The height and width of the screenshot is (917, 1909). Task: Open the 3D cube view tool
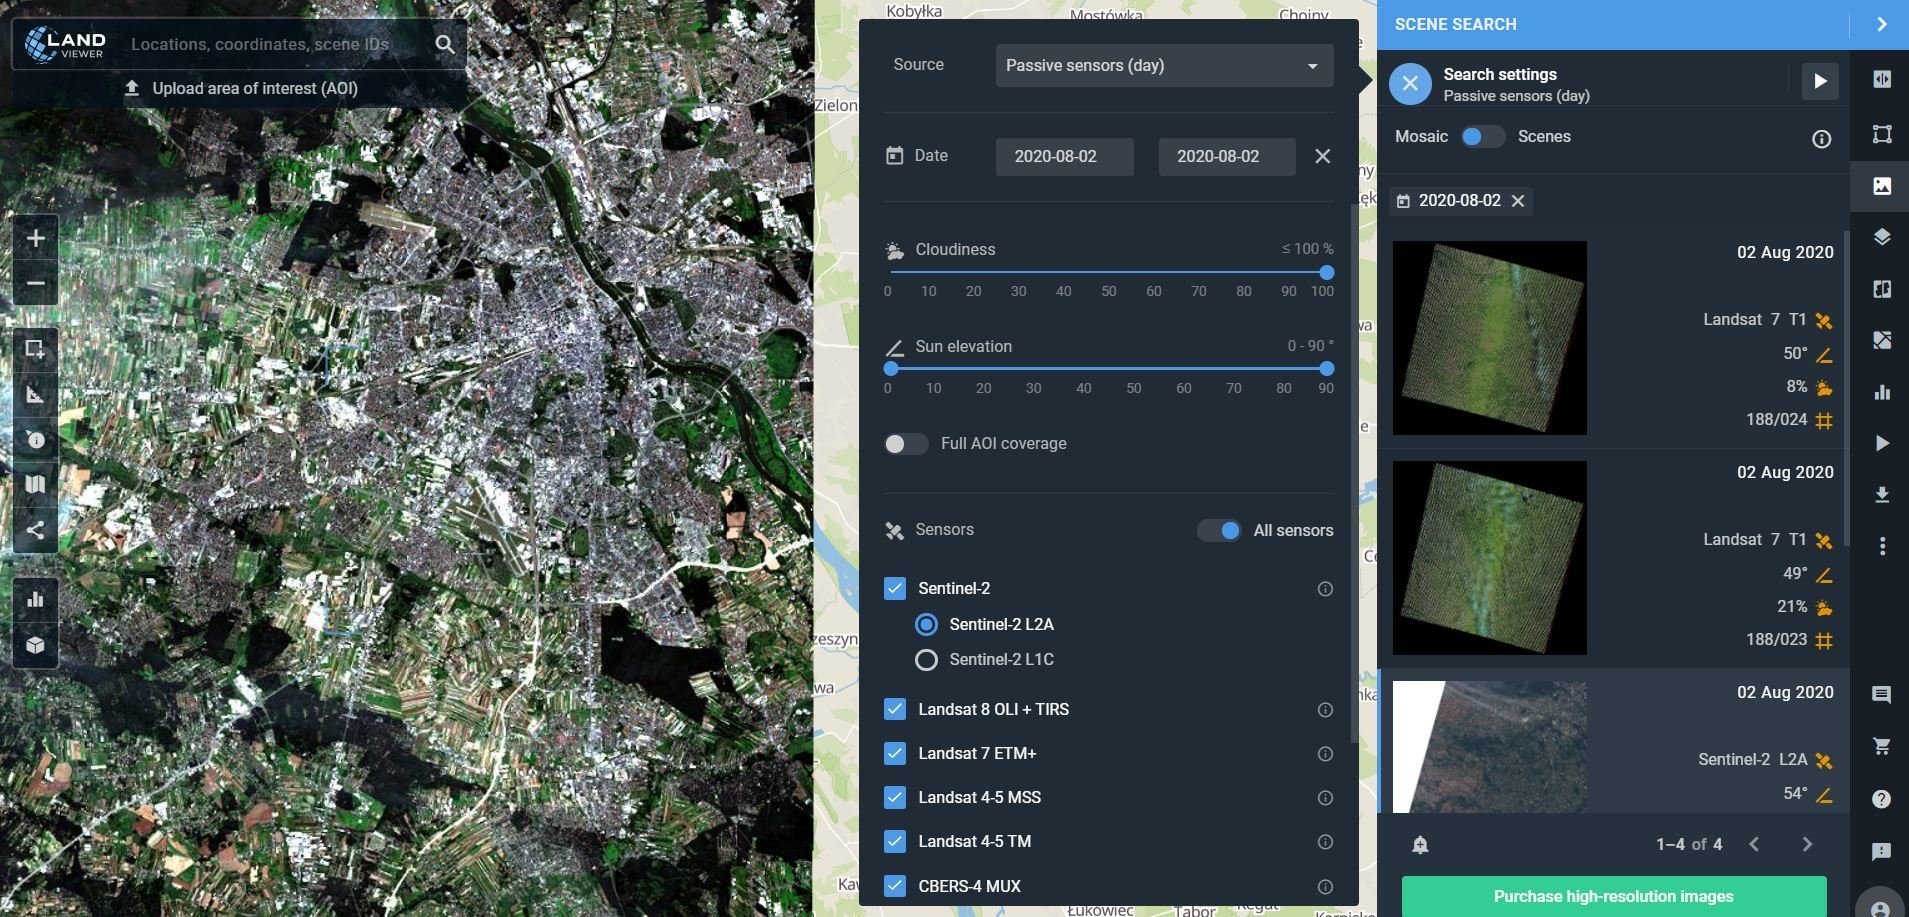35,645
